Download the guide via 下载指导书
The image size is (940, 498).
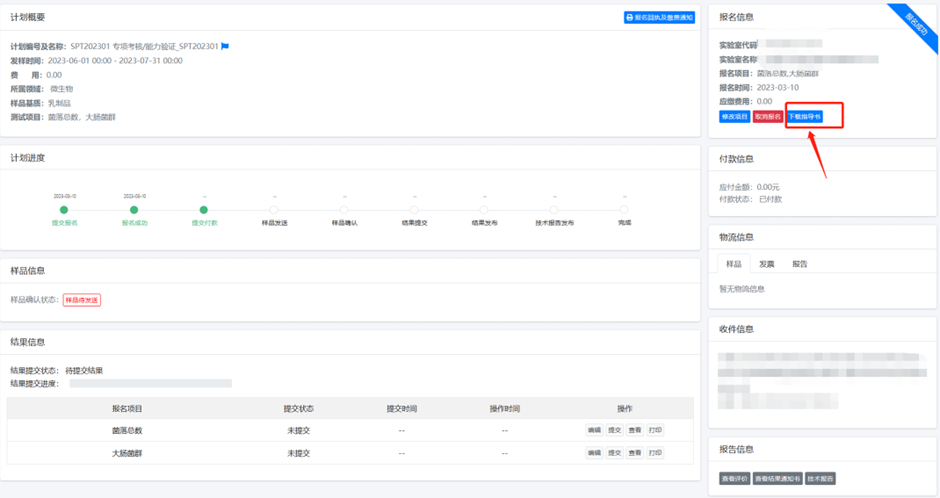coord(804,117)
